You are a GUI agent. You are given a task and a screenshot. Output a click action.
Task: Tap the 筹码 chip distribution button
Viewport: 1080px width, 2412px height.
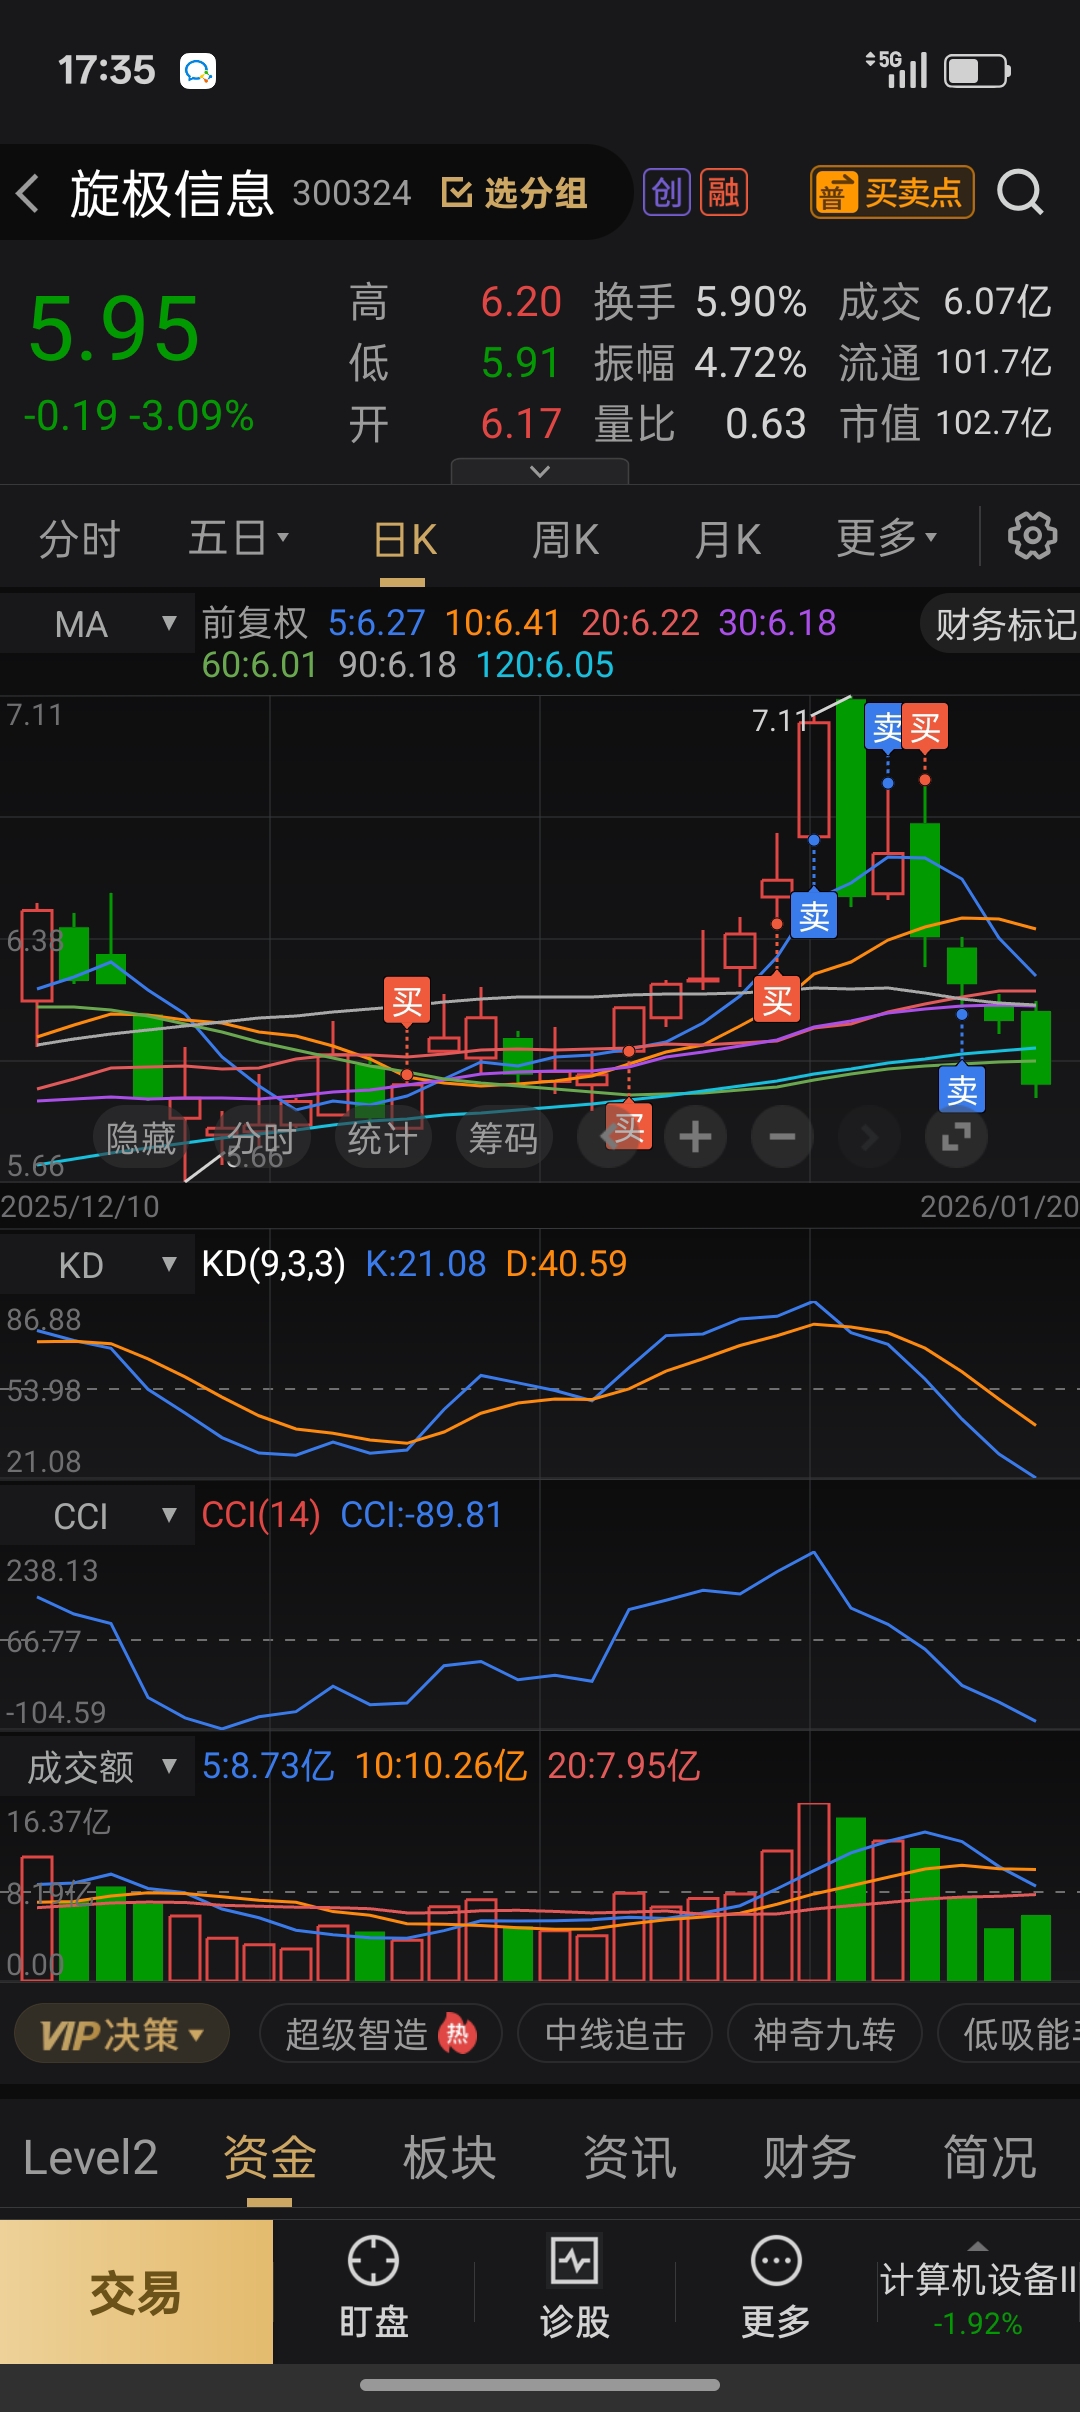coord(503,1138)
